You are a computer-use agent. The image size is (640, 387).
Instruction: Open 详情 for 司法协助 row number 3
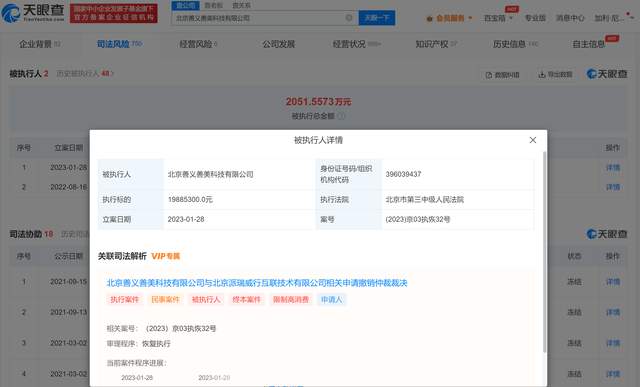[613, 343]
